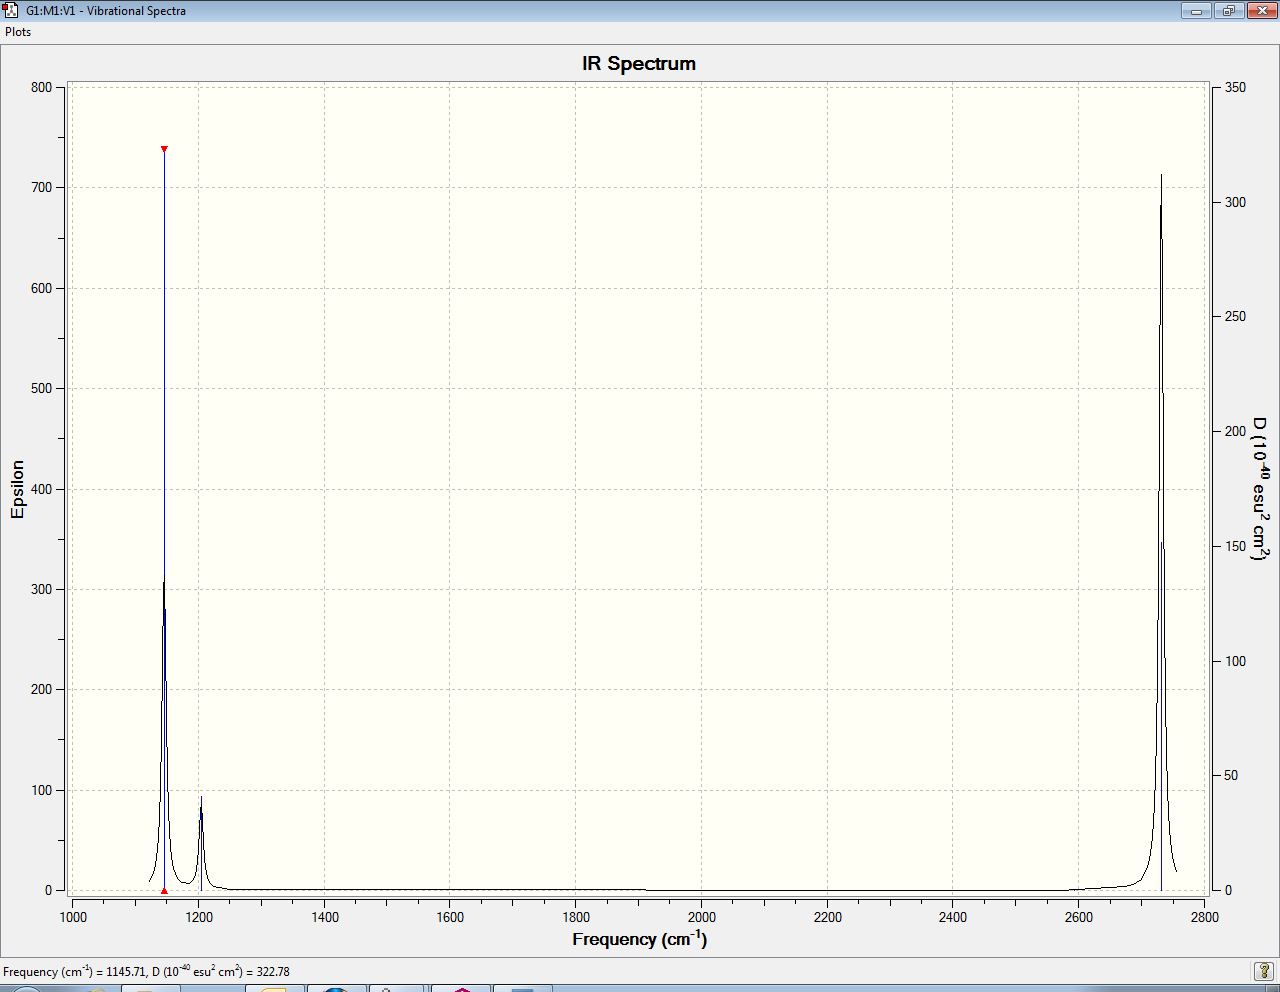Open the Plots menu

point(18,32)
